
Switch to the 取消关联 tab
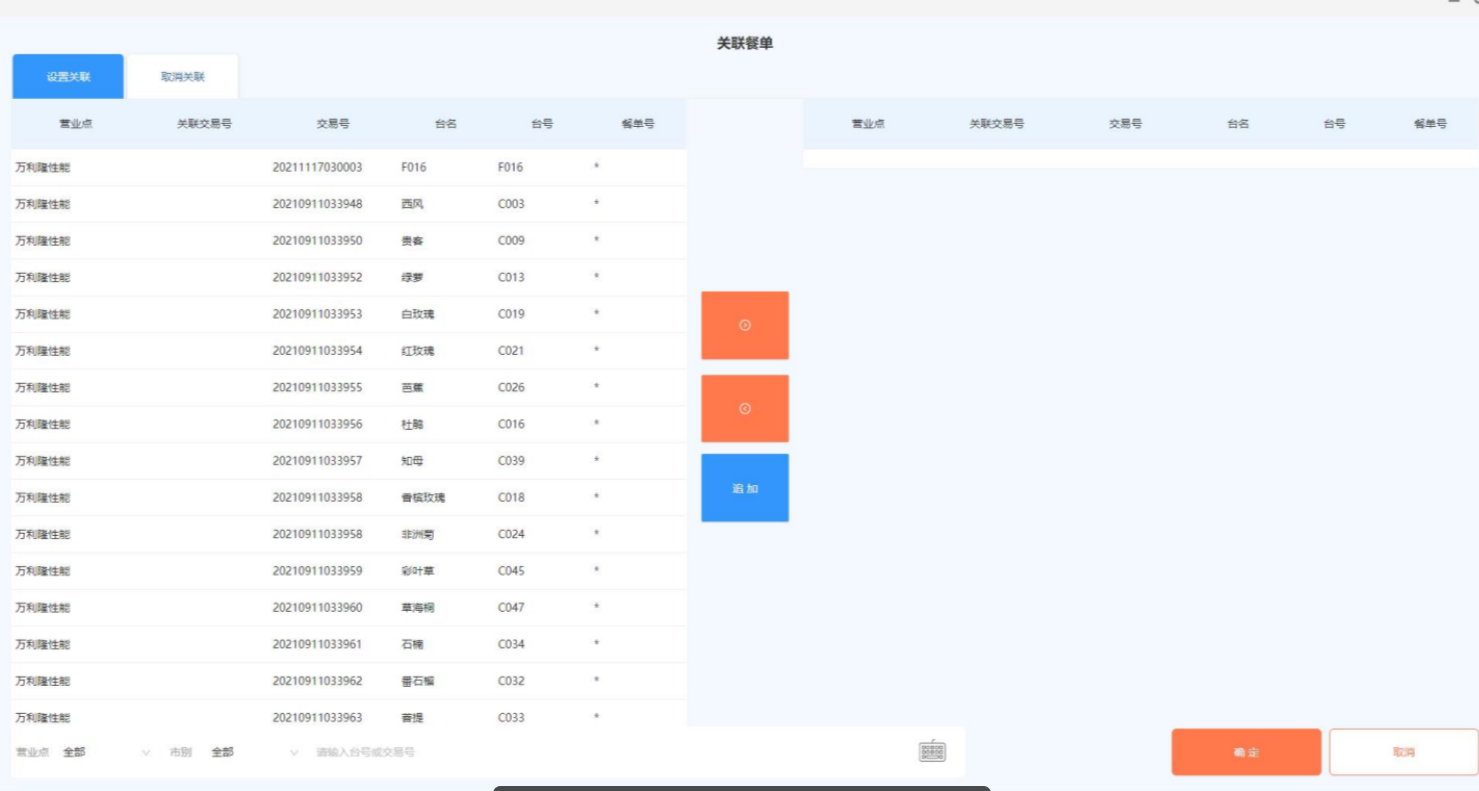click(182, 77)
